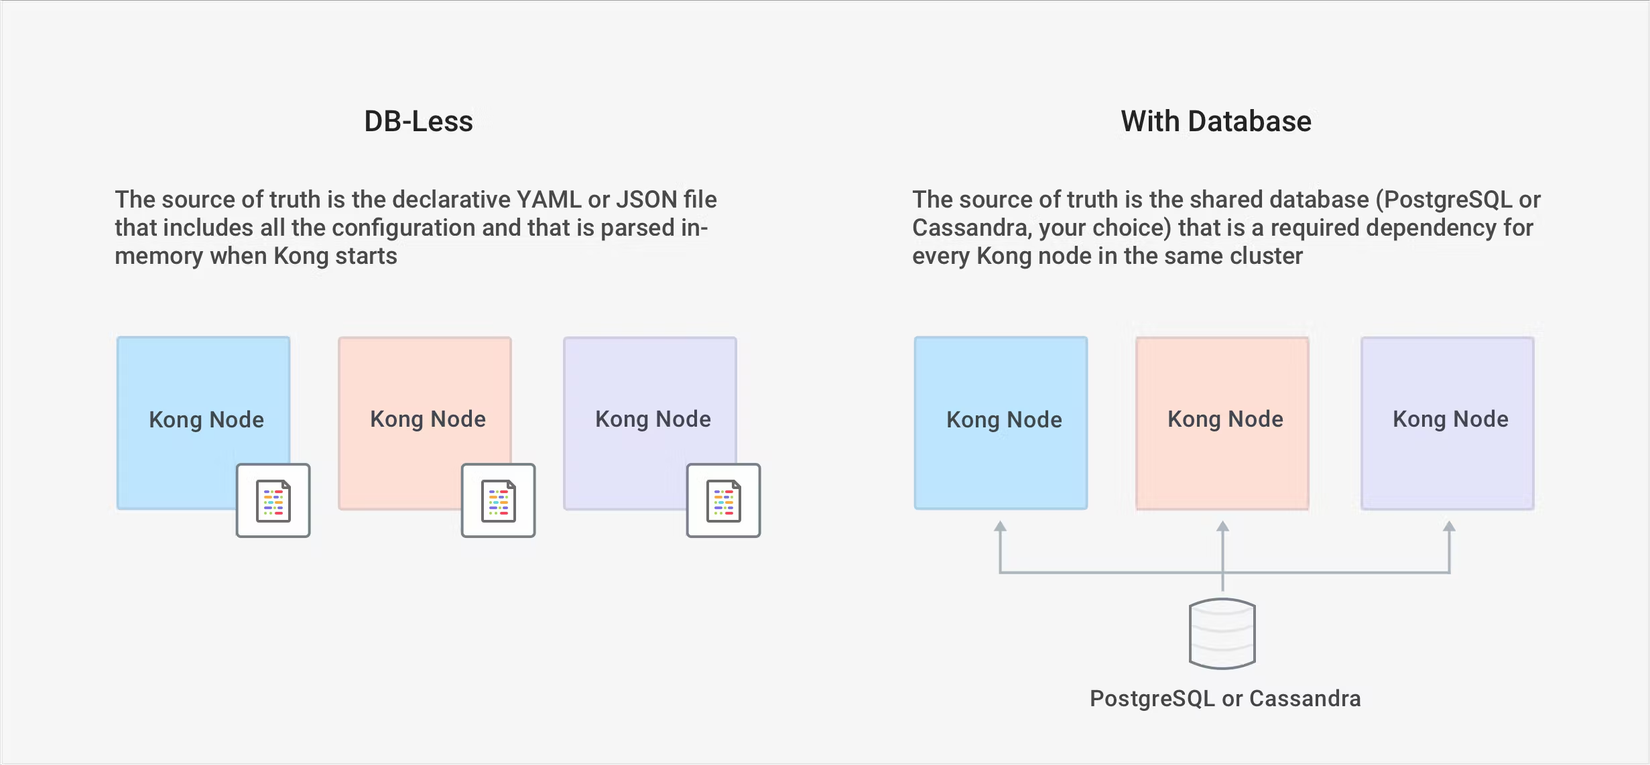Click the "With Database" heading

coord(1215,122)
